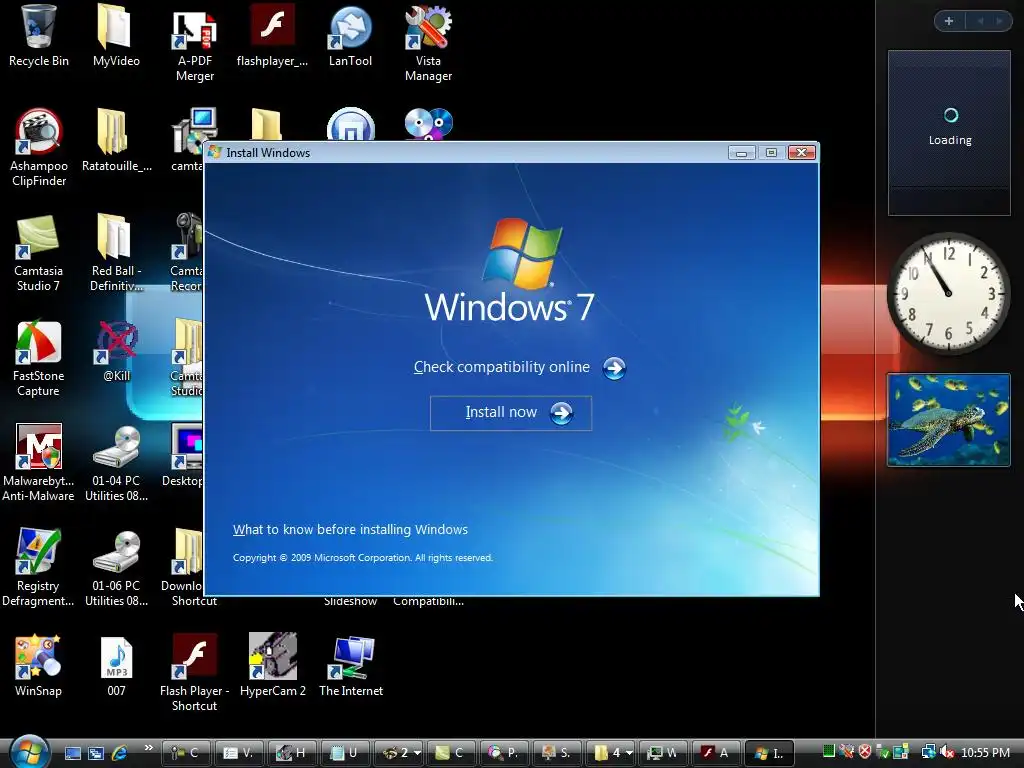
Task: Click the sidebar add gadget plus button
Action: (x=949, y=21)
